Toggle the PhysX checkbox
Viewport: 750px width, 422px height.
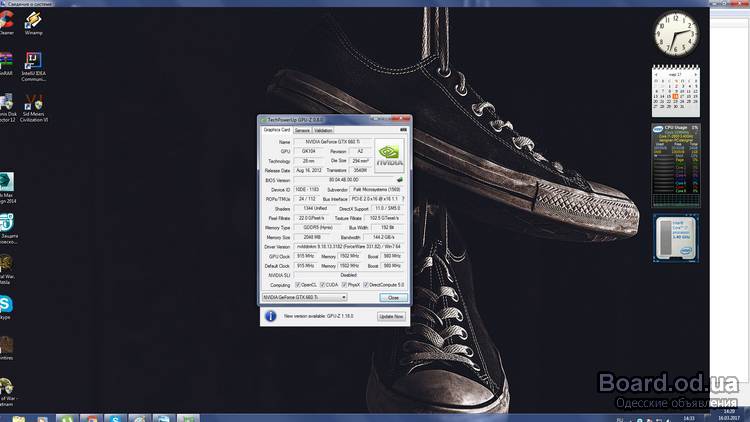344,285
